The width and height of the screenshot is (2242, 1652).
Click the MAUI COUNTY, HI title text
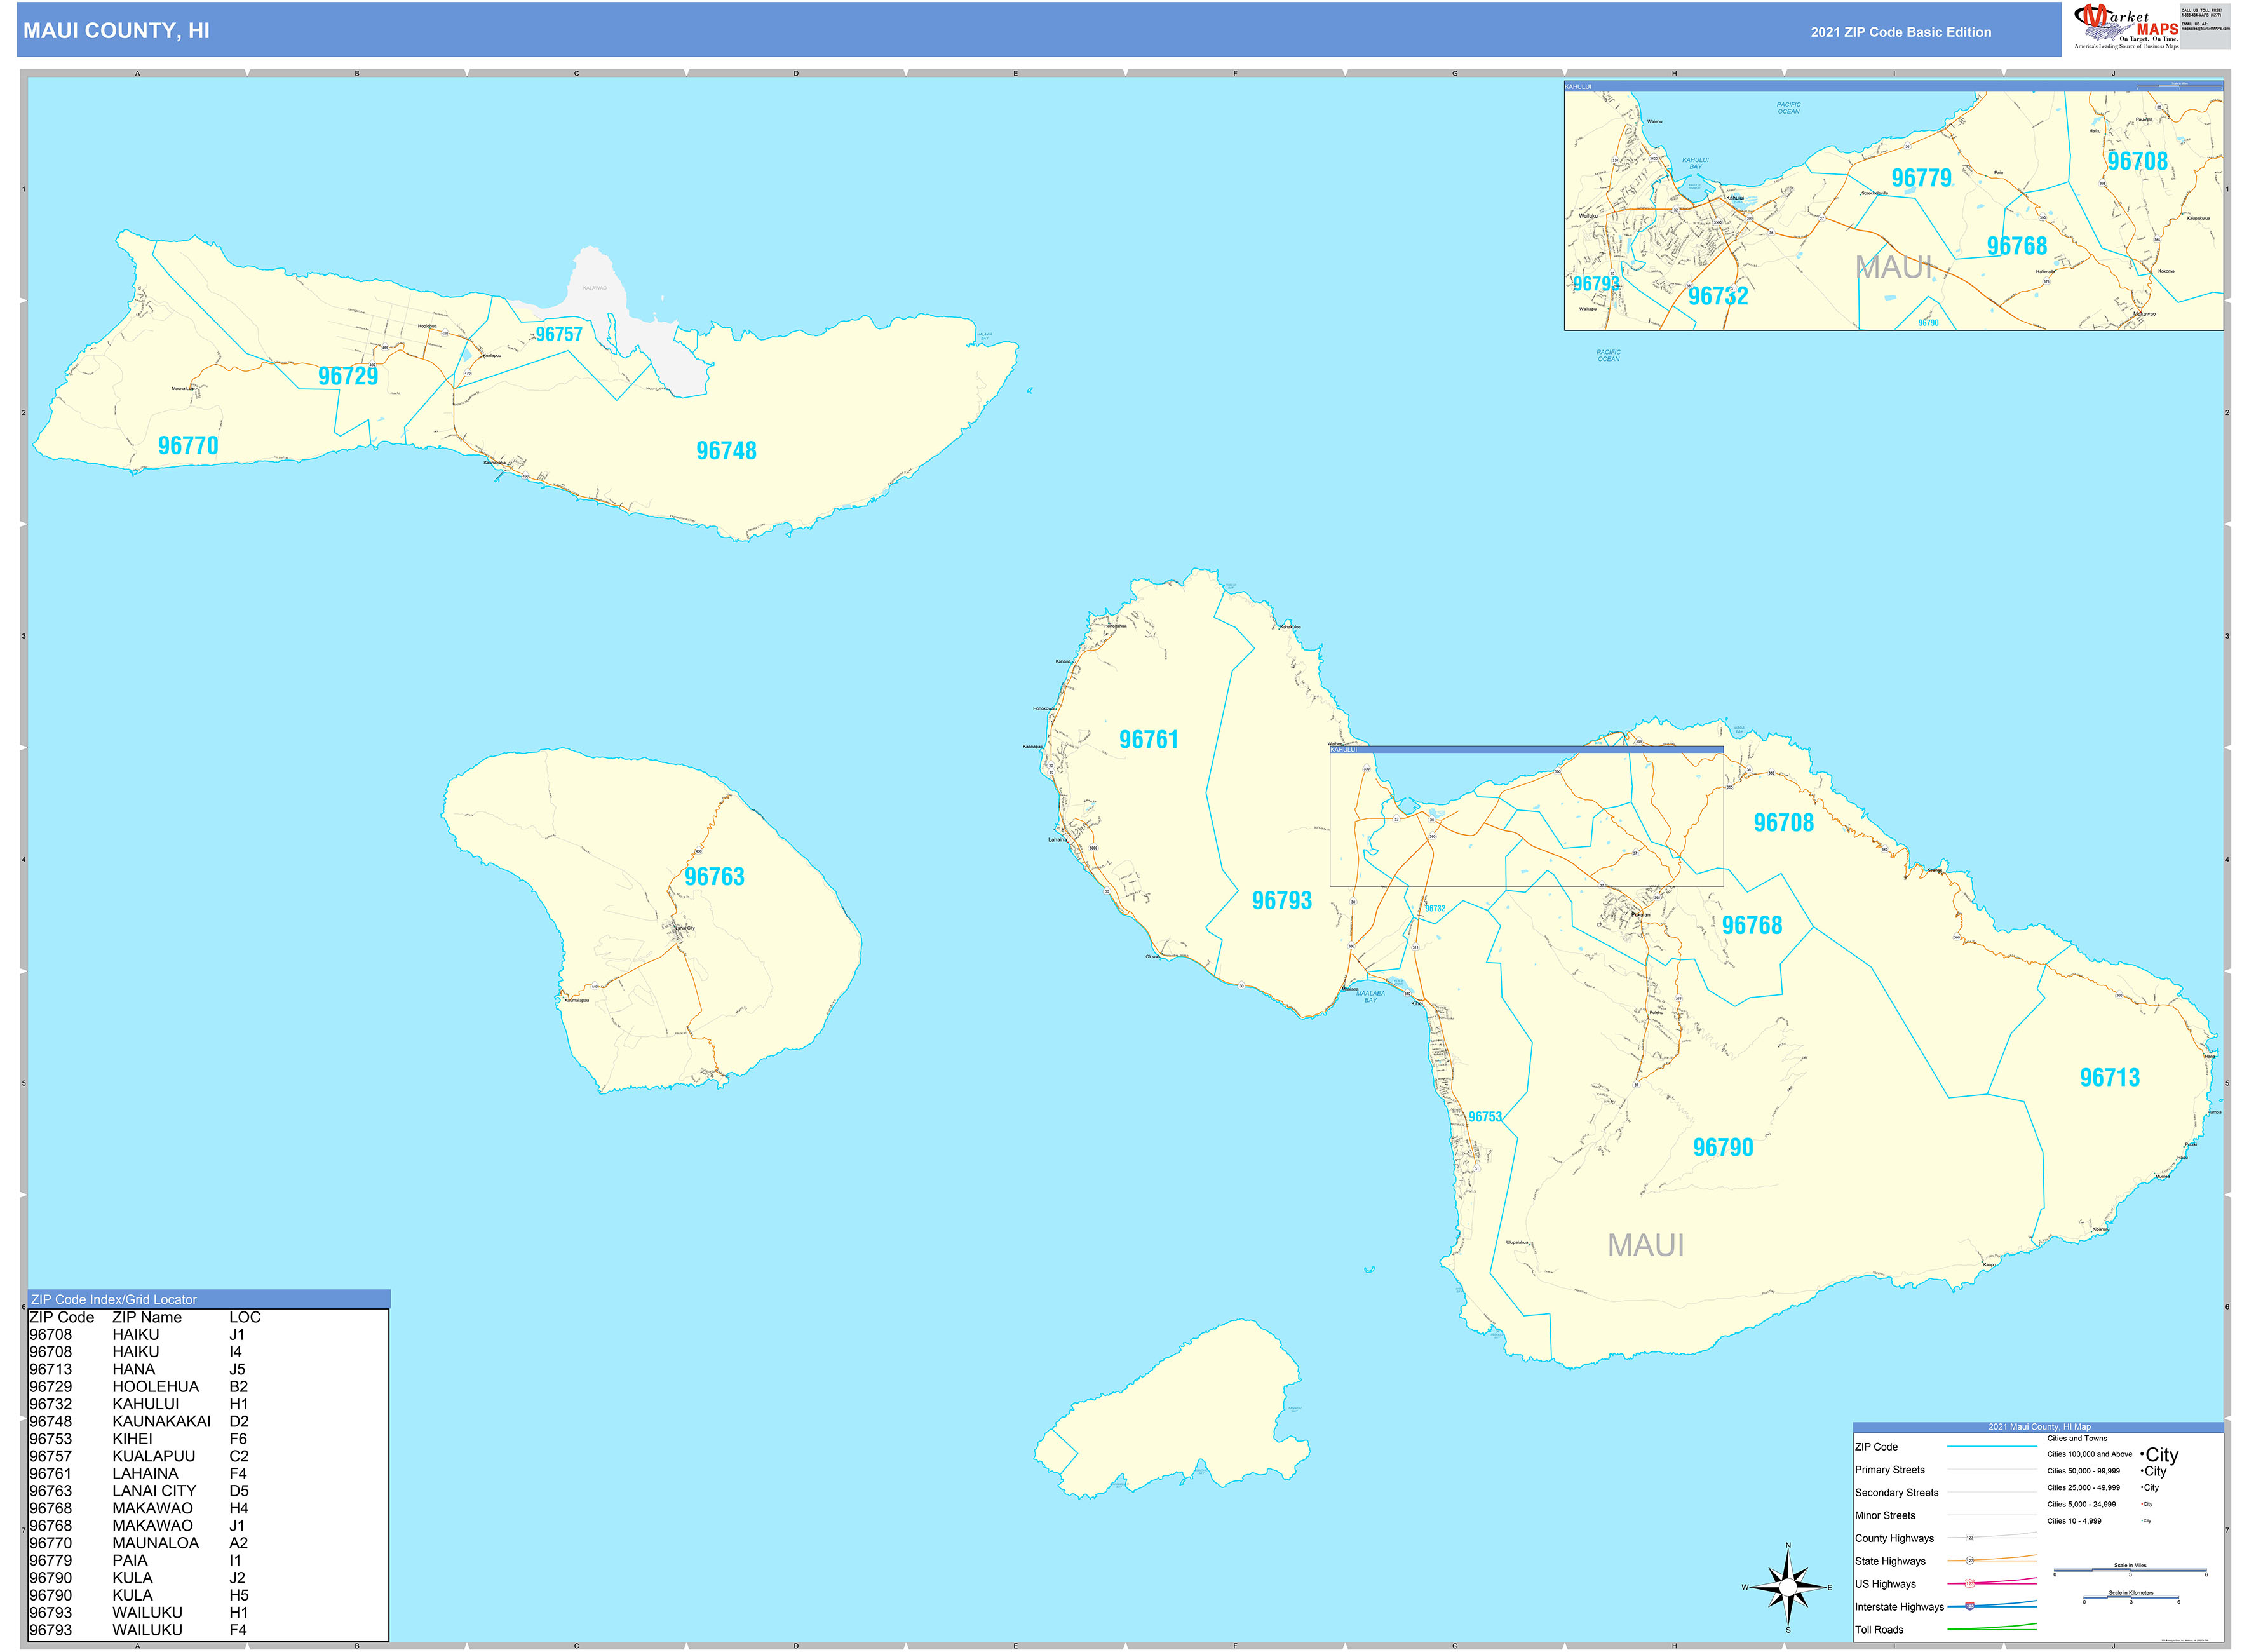[116, 31]
